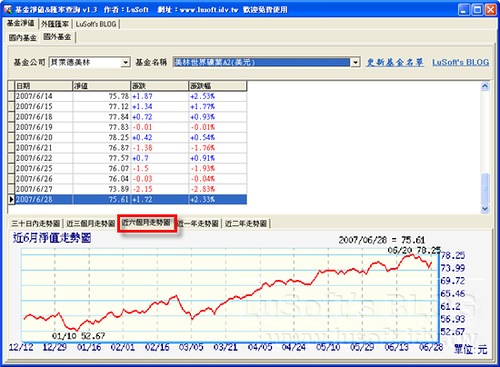Screen dimensions: 500x367
Task: Click the table's vertical scrollbar thumb
Action: click(x=485, y=188)
